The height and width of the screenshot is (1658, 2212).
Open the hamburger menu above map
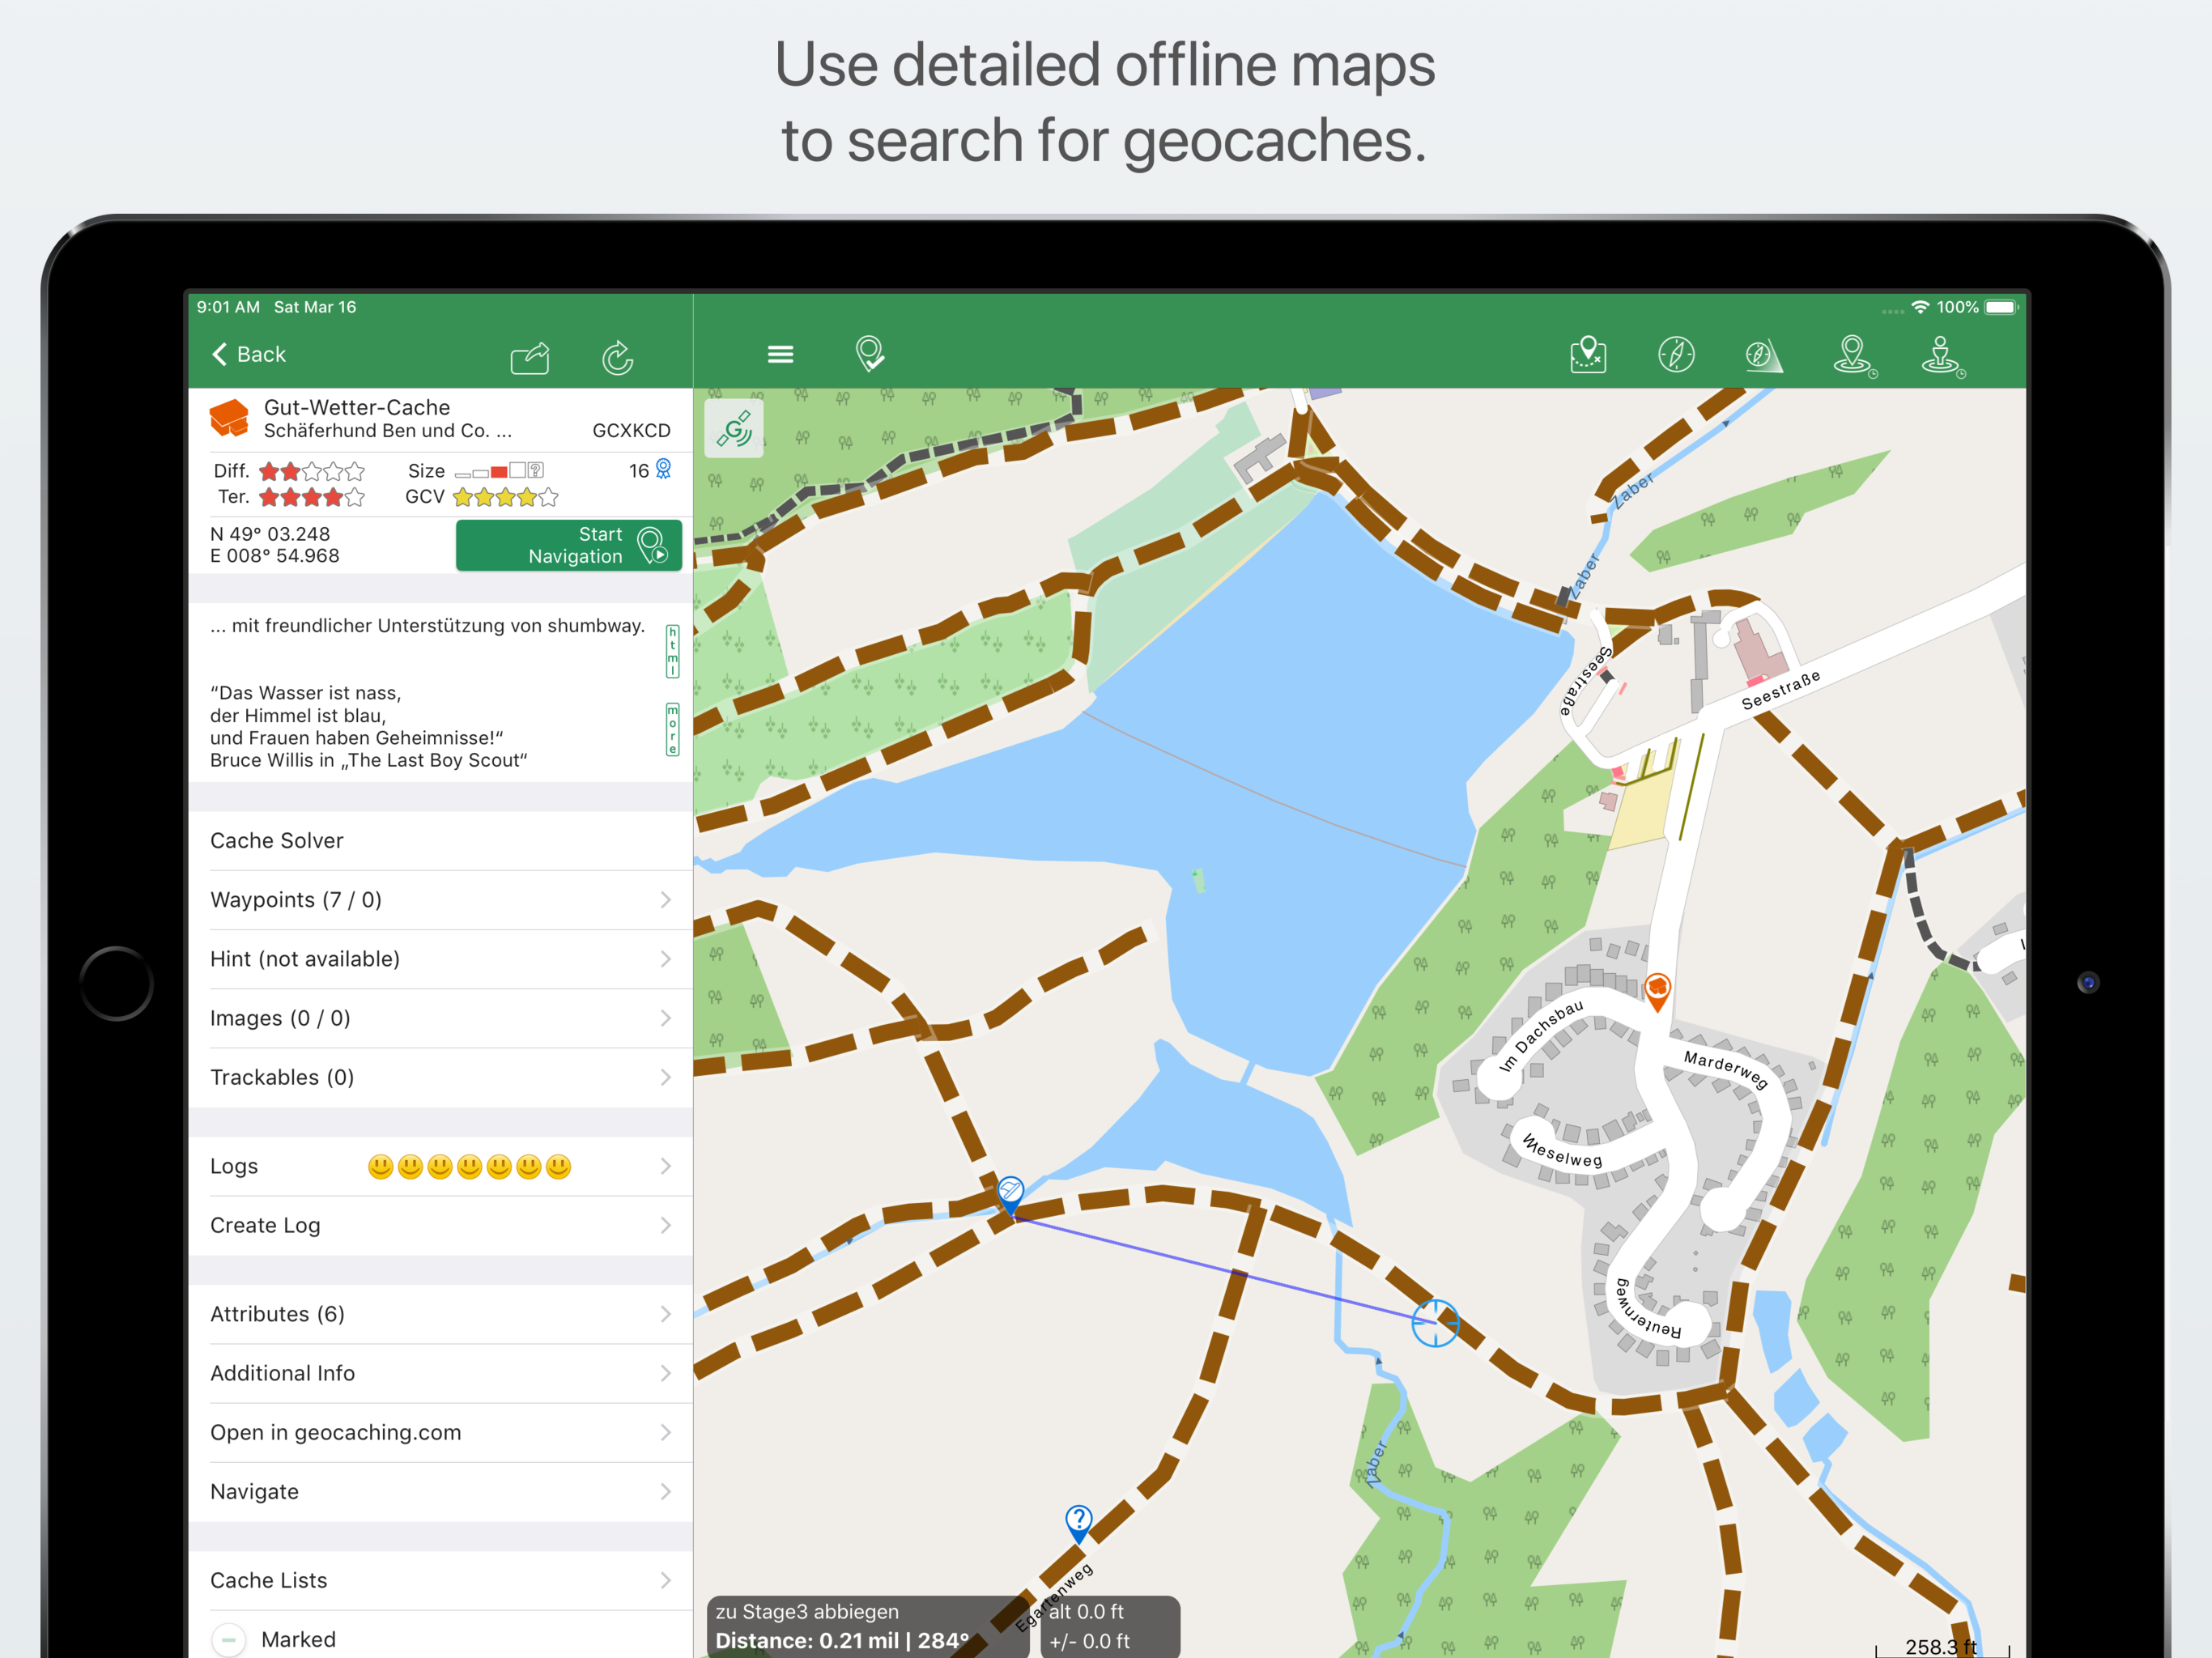click(780, 354)
